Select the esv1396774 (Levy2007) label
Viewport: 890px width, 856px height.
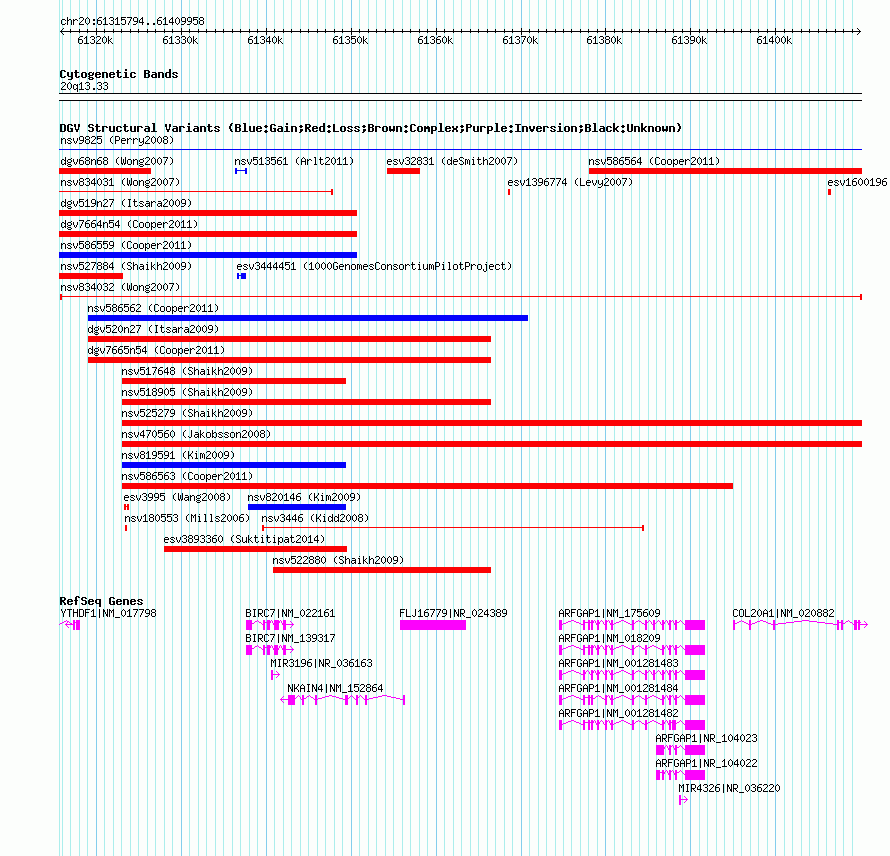[x=570, y=182]
